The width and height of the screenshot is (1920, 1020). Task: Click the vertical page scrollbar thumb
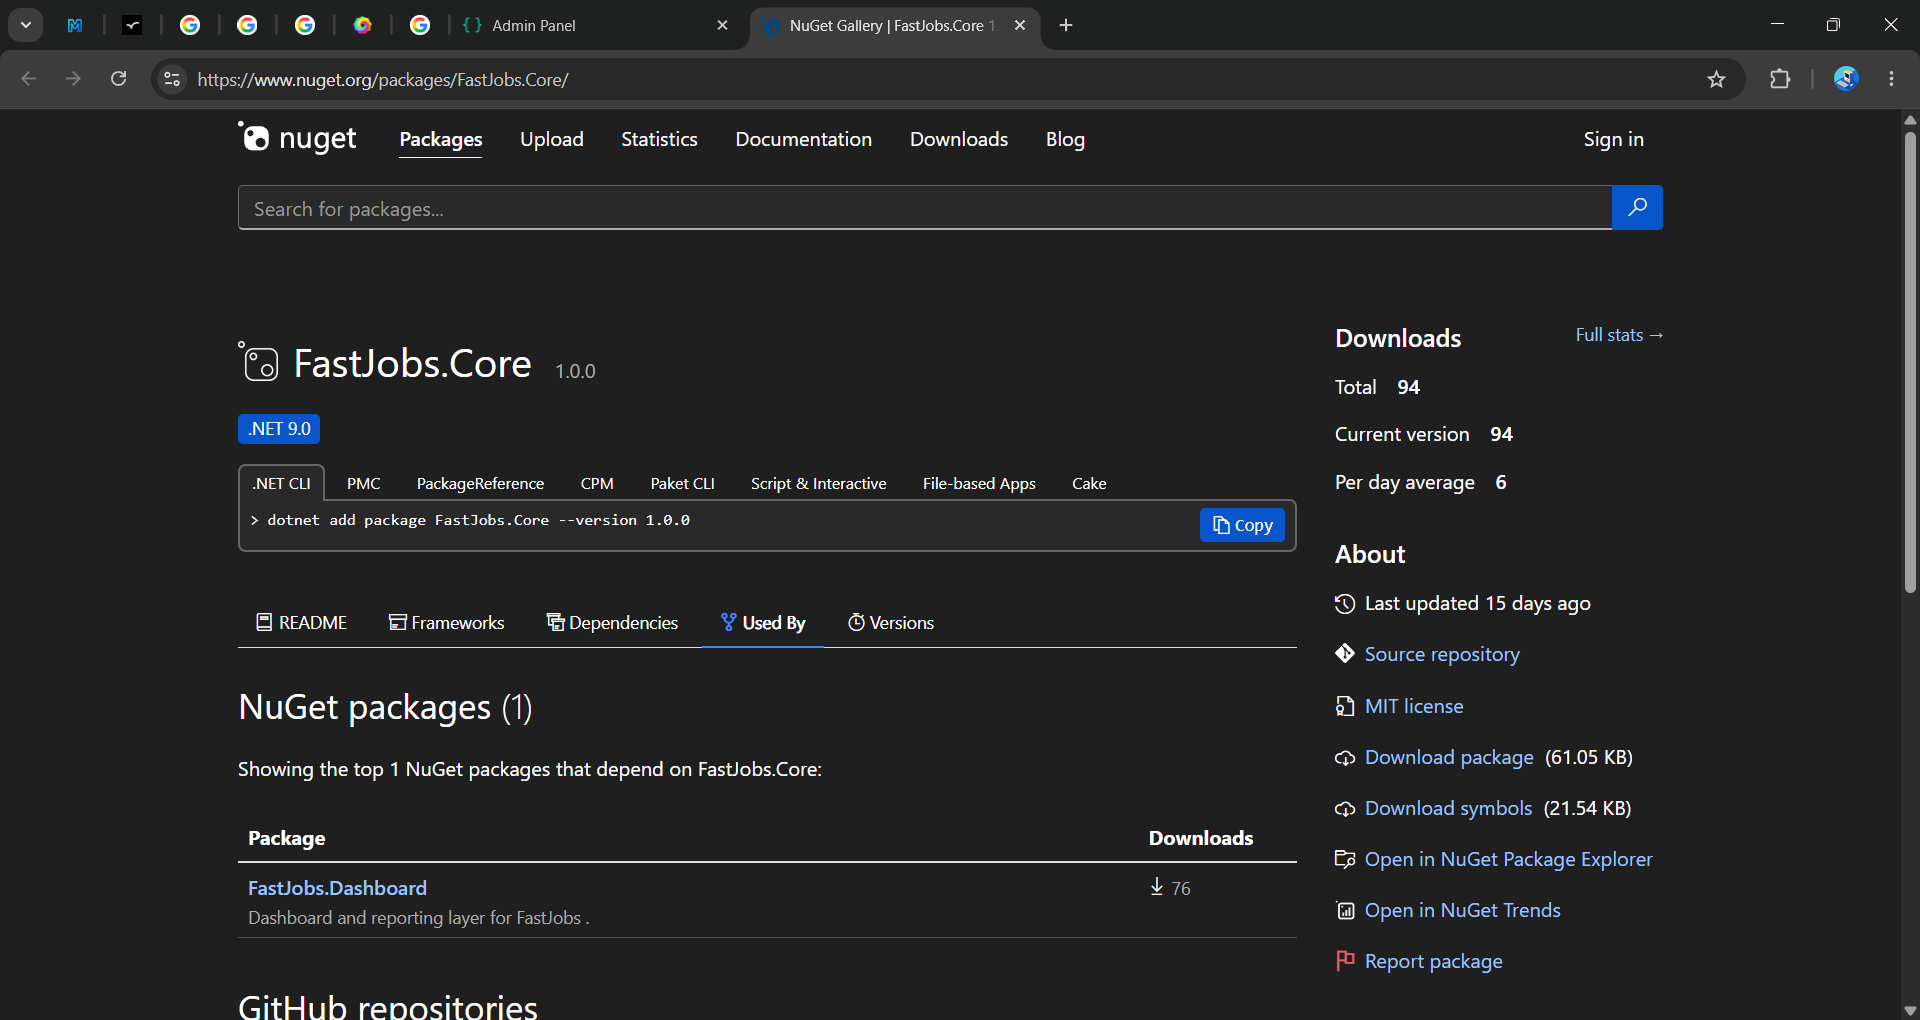[x=1910, y=360]
